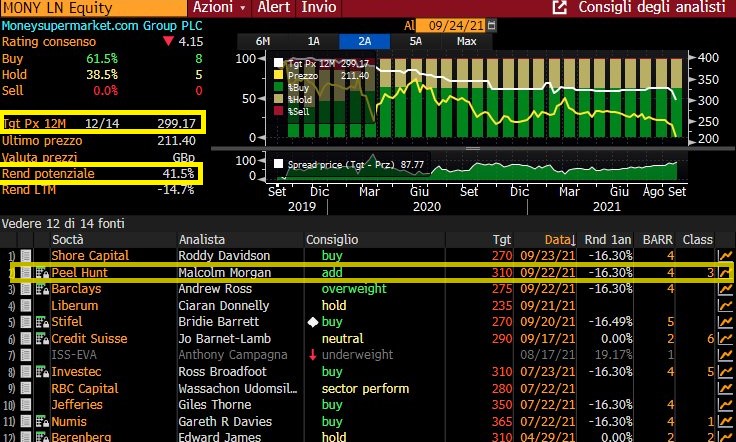This screenshot has height=442, width=736.
Task: Open the Numis row chart icon
Action: [725, 421]
